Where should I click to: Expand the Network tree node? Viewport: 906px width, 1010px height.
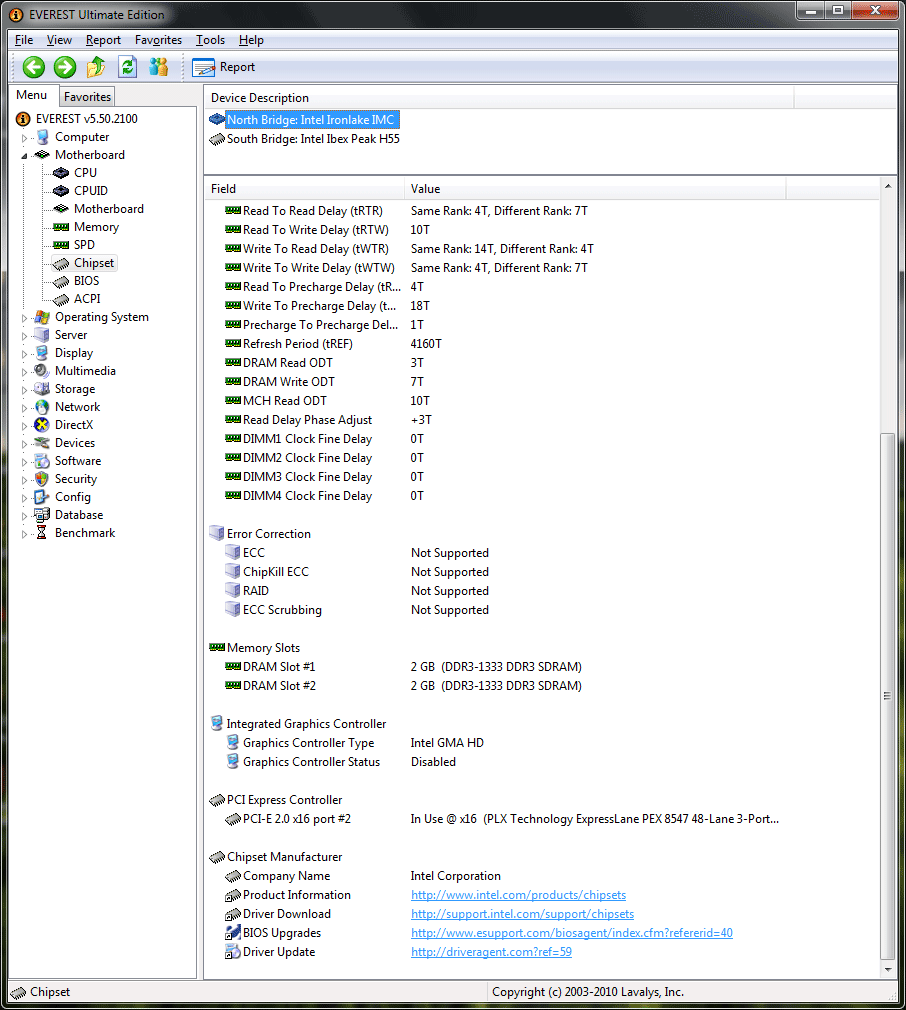click(24, 408)
